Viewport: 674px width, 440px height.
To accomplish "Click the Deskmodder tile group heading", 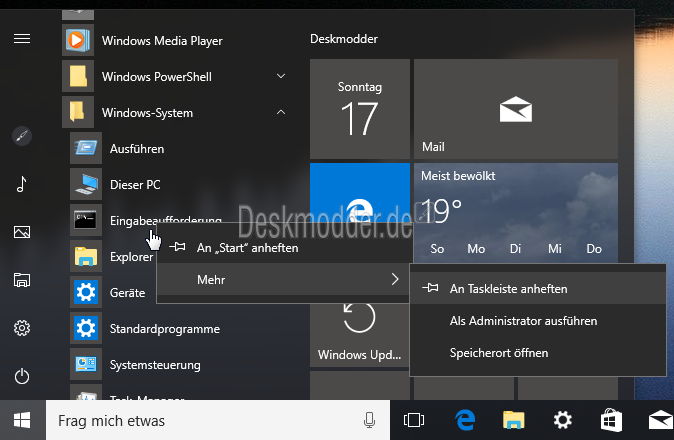I will (344, 39).
